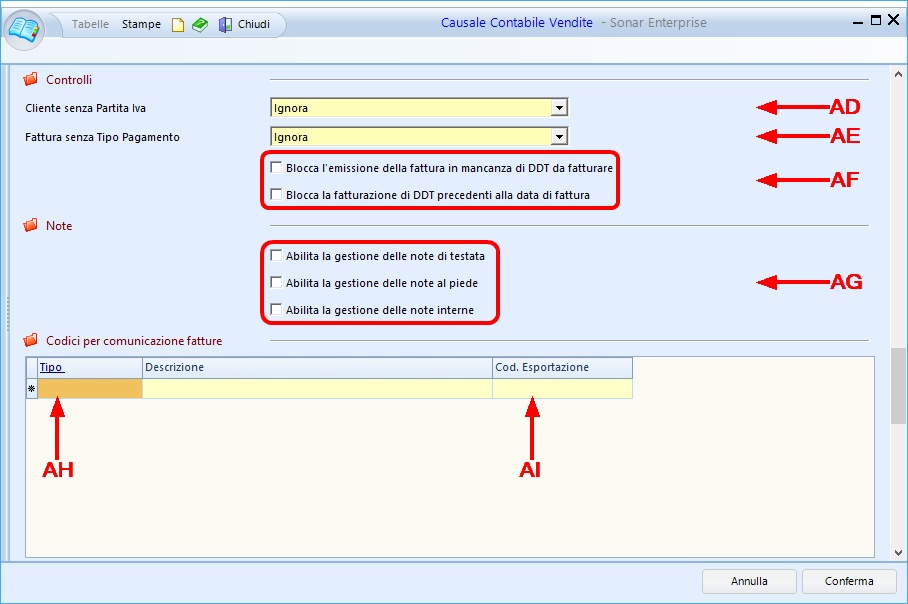Click the Controlli section folder icon
Screen dimensions: 908x604
click(x=30, y=79)
